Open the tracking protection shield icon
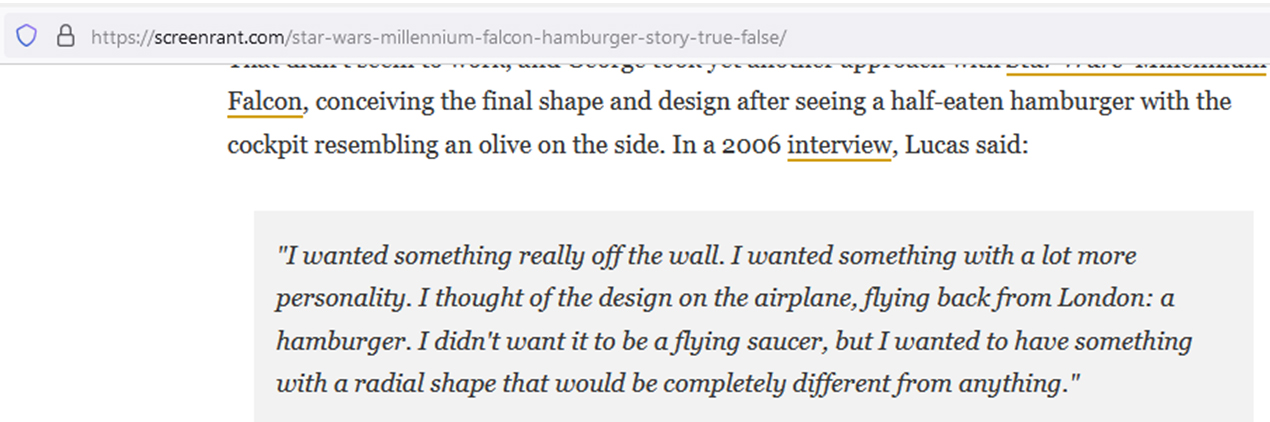The height and width of the screenshot is (422, 1270). point(26,36)
